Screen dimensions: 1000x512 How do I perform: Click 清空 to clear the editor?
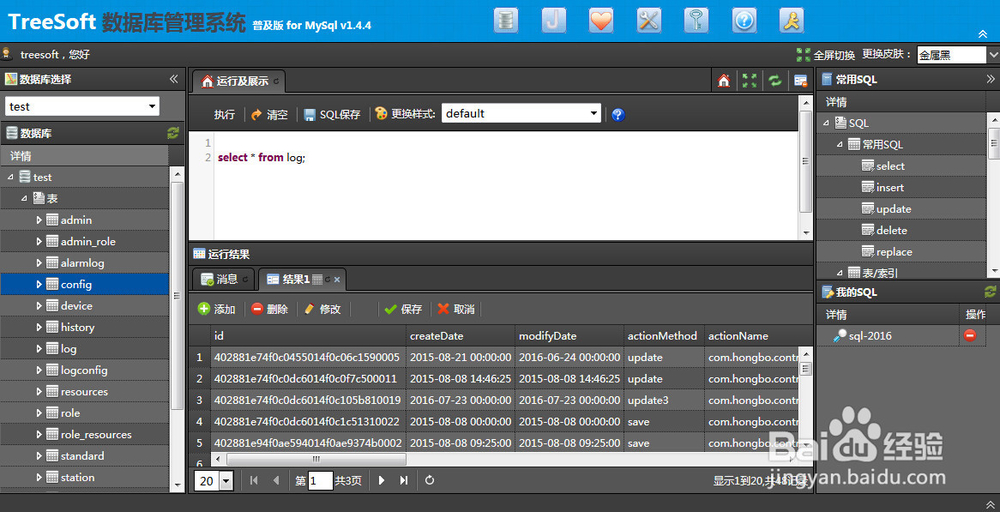coord(269,114)
